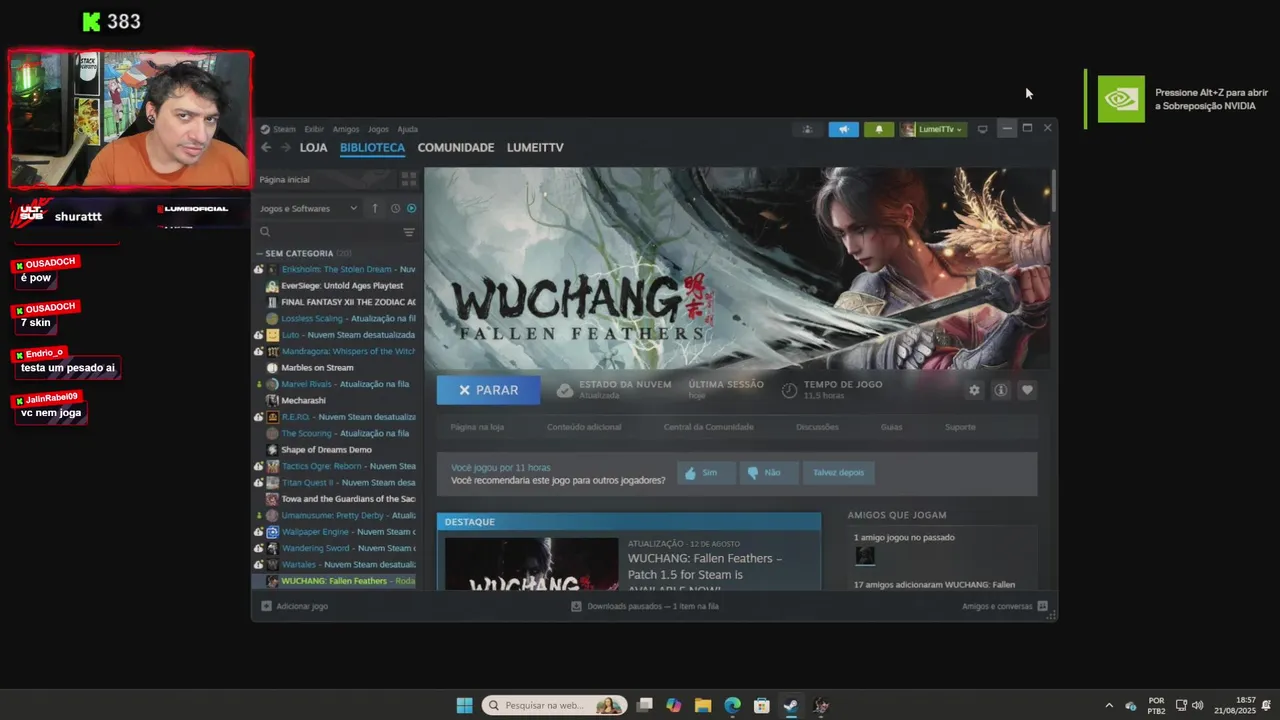
Task: Open Guias link
Action: coord(891,427)
